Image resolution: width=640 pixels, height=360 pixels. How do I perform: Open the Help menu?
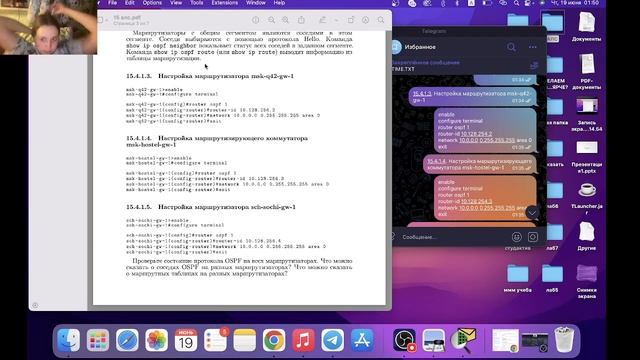point(279,3)
